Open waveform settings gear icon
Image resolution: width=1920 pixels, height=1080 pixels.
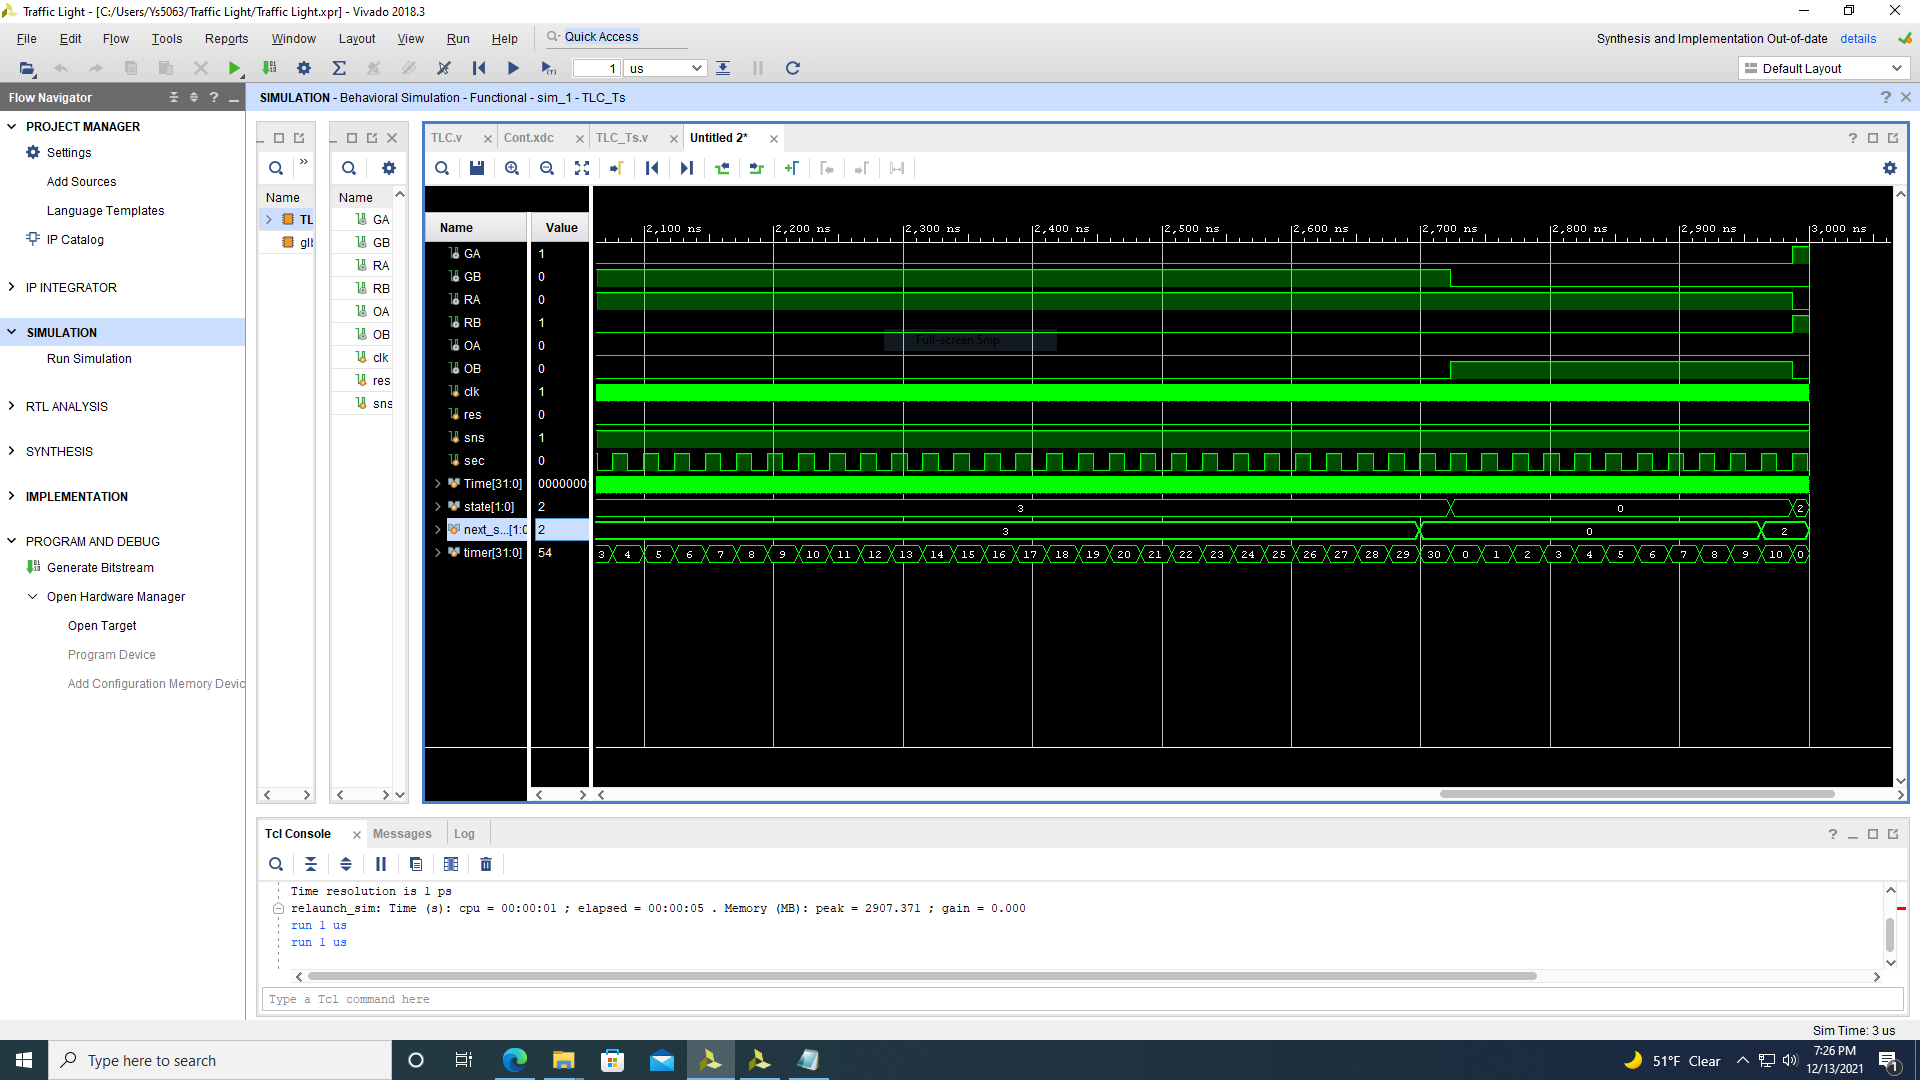1889,168
